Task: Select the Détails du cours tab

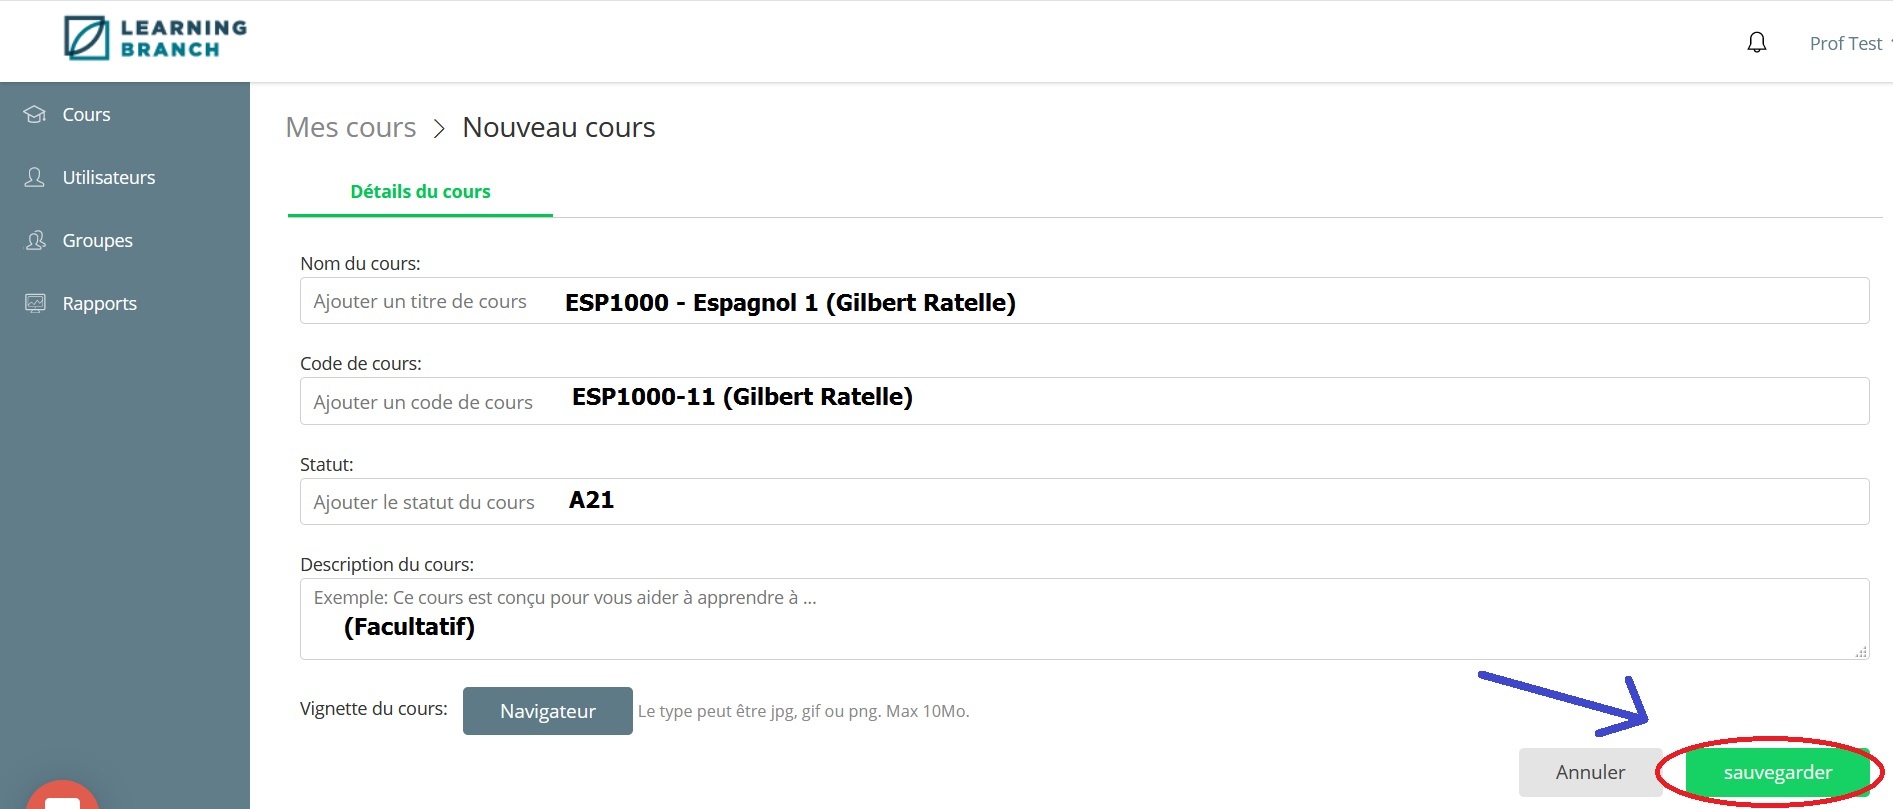Action: click(x=420, y=191)
